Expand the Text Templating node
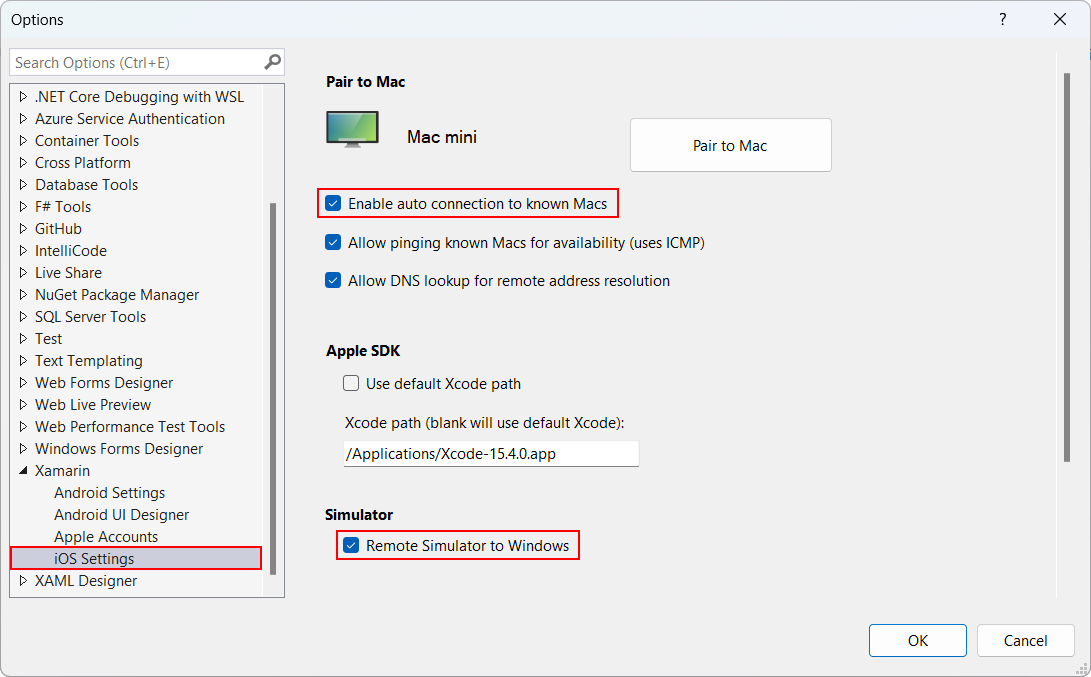Image resolution: width=1091 pixels, height=677 pixels. coord(22,360)
